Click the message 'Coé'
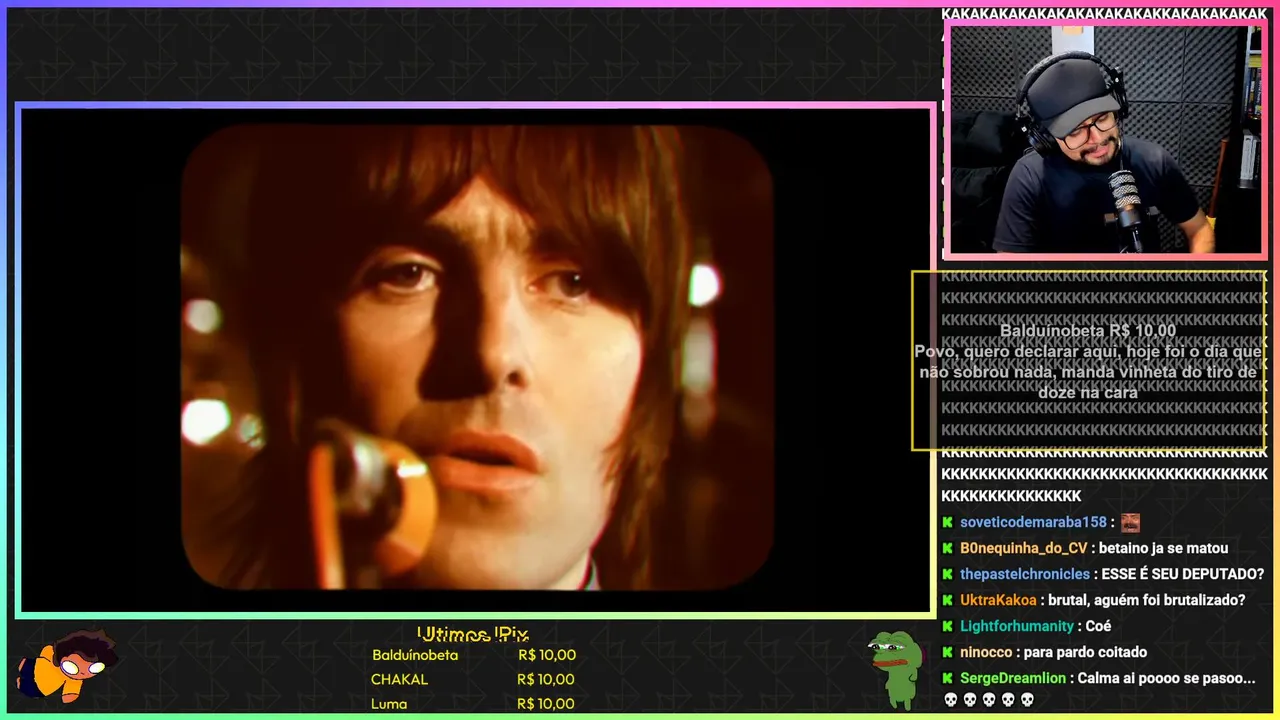 coord(1099,626)
